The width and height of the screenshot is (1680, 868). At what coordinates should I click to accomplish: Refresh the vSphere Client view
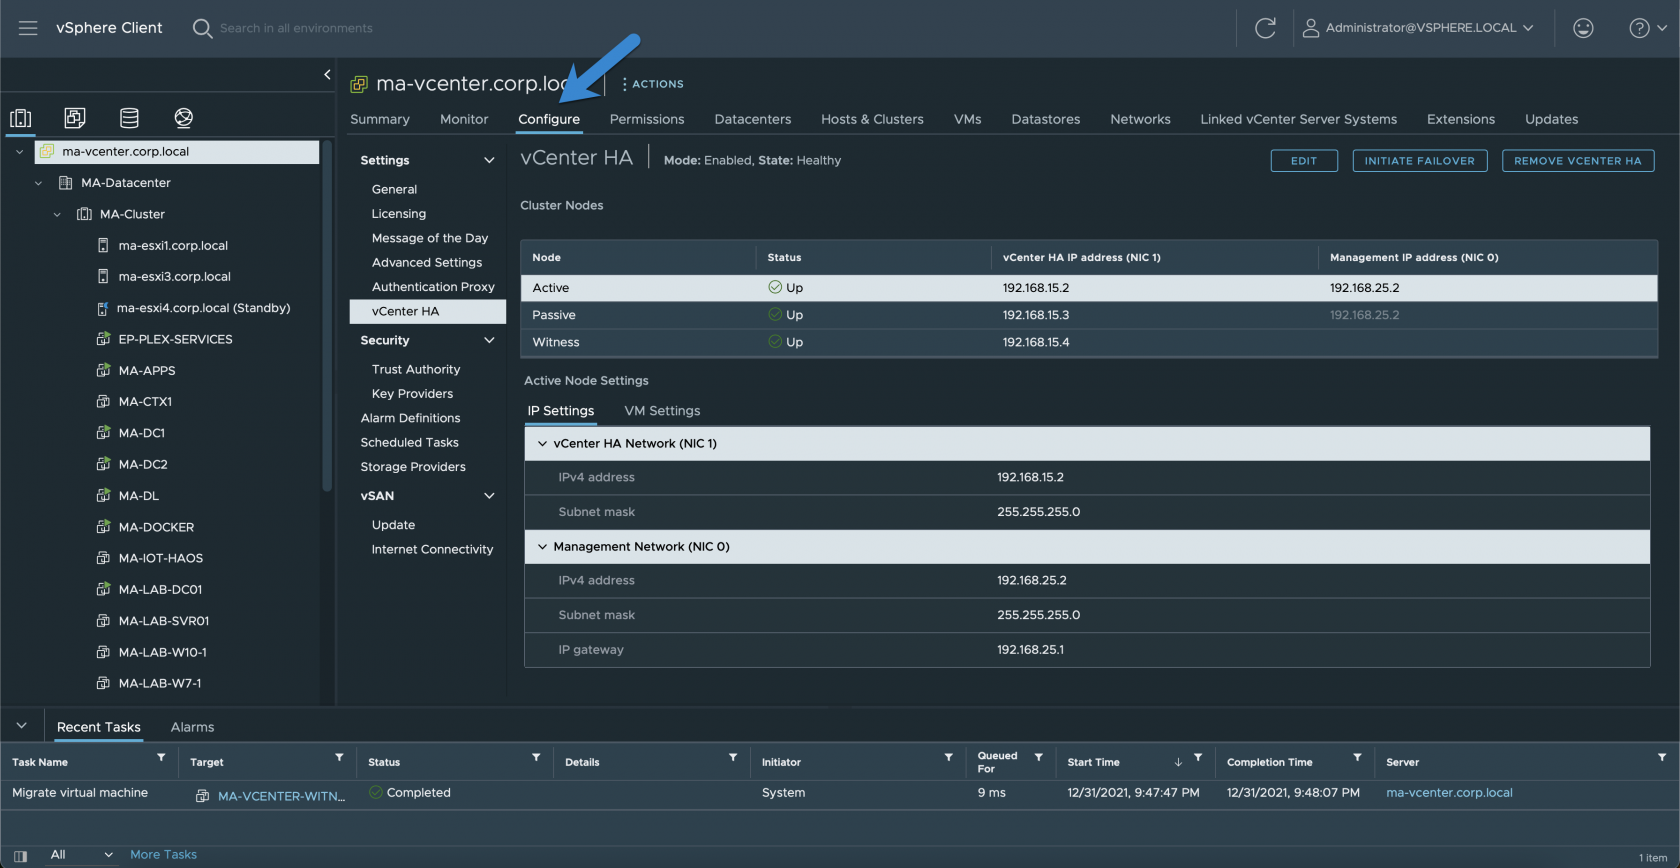point(1265,28)
